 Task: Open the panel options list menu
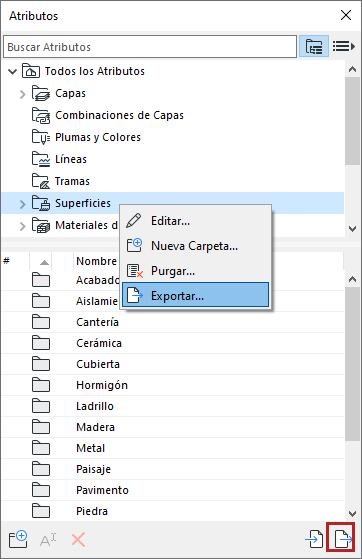click(343, 46)
